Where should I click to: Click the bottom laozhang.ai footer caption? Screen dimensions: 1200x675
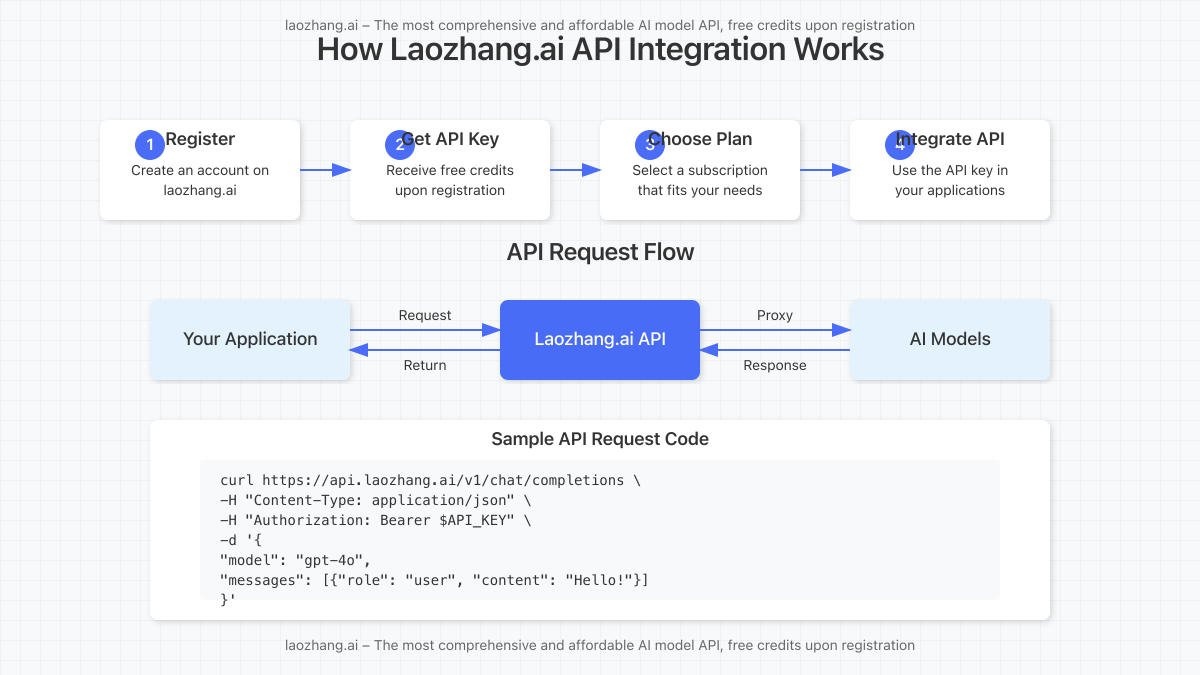(x=600, y=645)
